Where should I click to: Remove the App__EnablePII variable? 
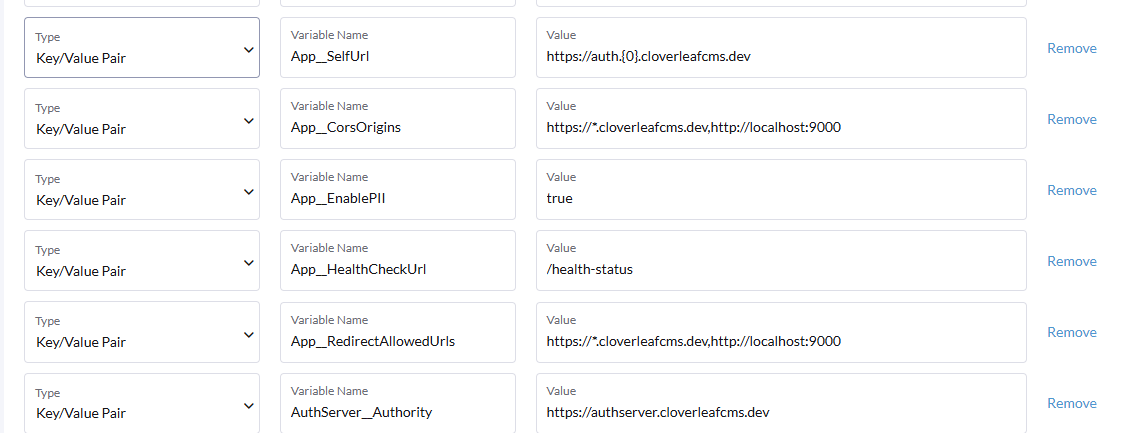coord(1072,190)
